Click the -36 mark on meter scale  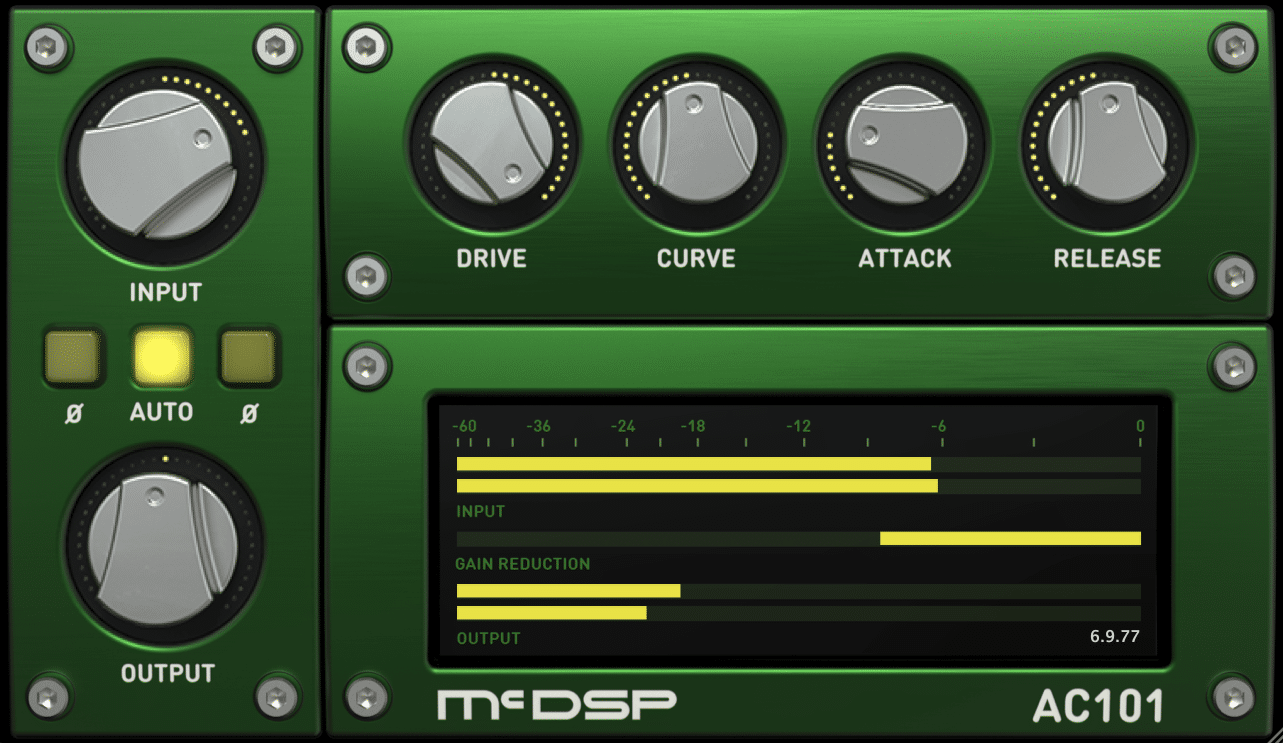coord(538,426)
